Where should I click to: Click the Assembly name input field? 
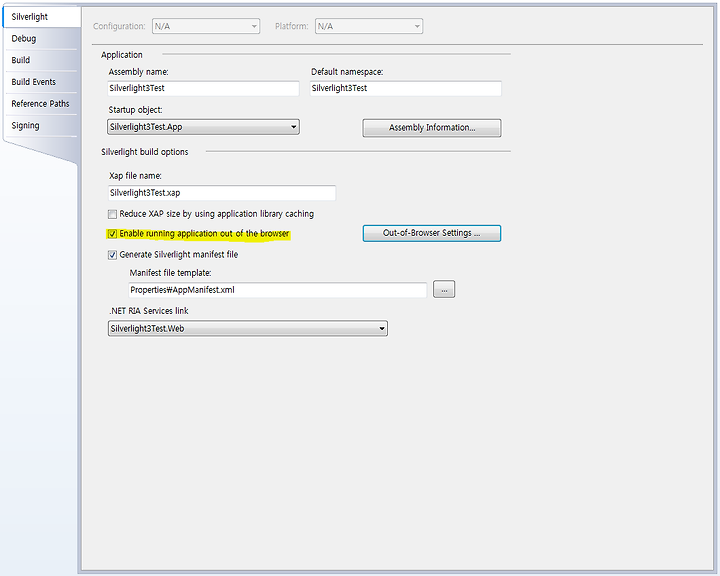(x=203, y=88)
